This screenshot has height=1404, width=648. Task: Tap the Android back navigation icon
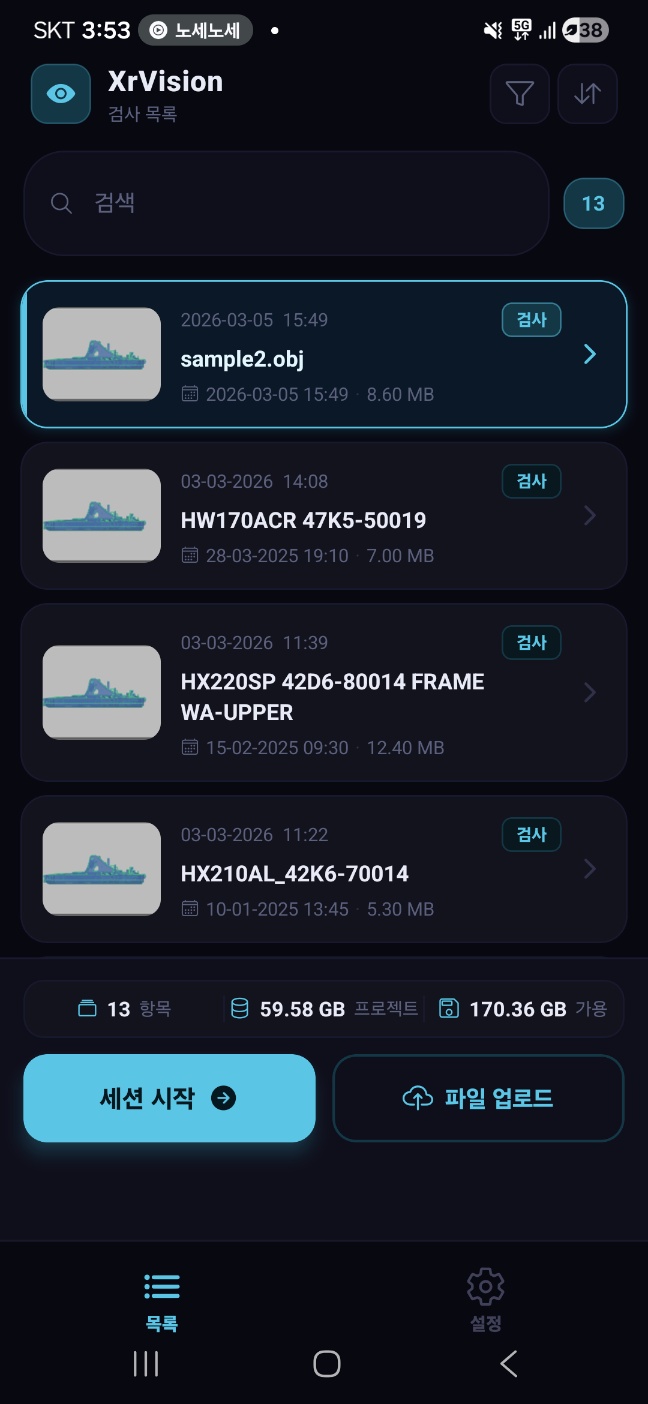click(509, 1363)
